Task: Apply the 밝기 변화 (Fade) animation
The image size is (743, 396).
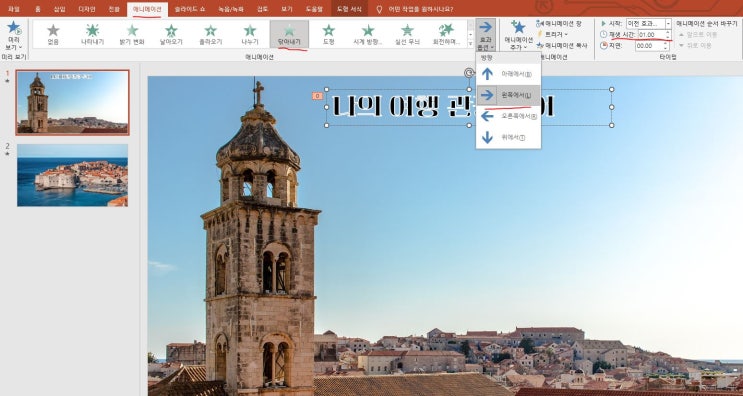Action: pyautogui.click(x=132, y=34)
